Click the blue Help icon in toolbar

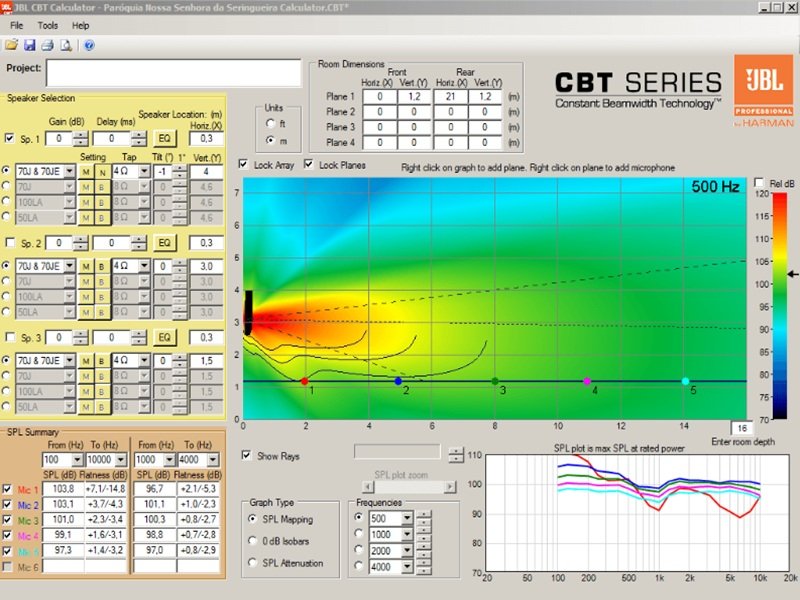point(89,45)
